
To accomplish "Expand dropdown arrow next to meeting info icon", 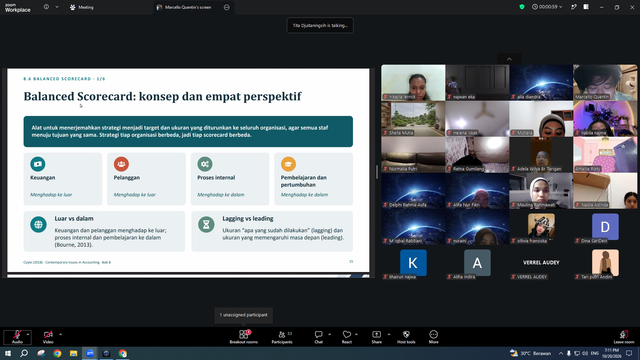I will [x=57, y=7].
